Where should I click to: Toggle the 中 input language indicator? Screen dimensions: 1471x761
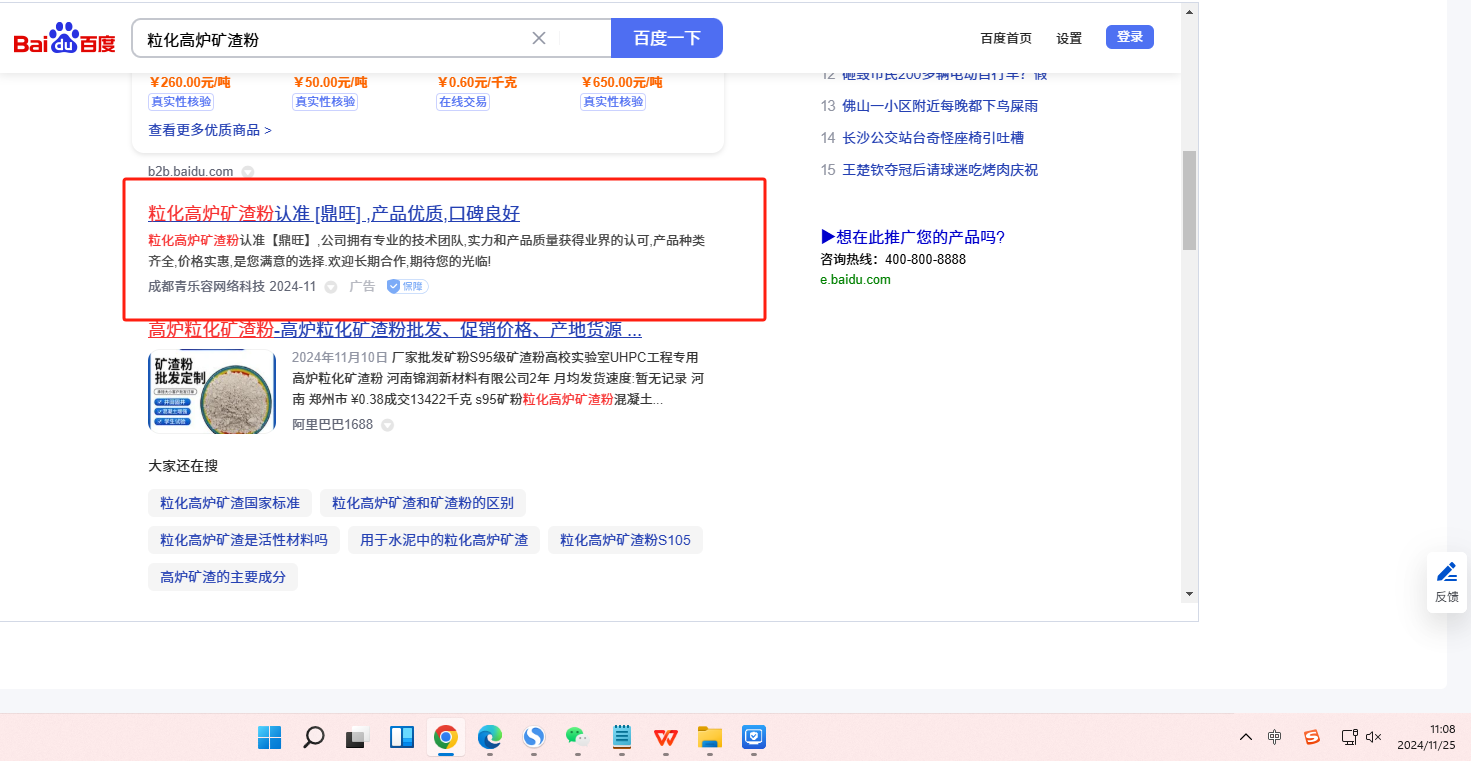pyautogui.click(x=1274, y=737)
